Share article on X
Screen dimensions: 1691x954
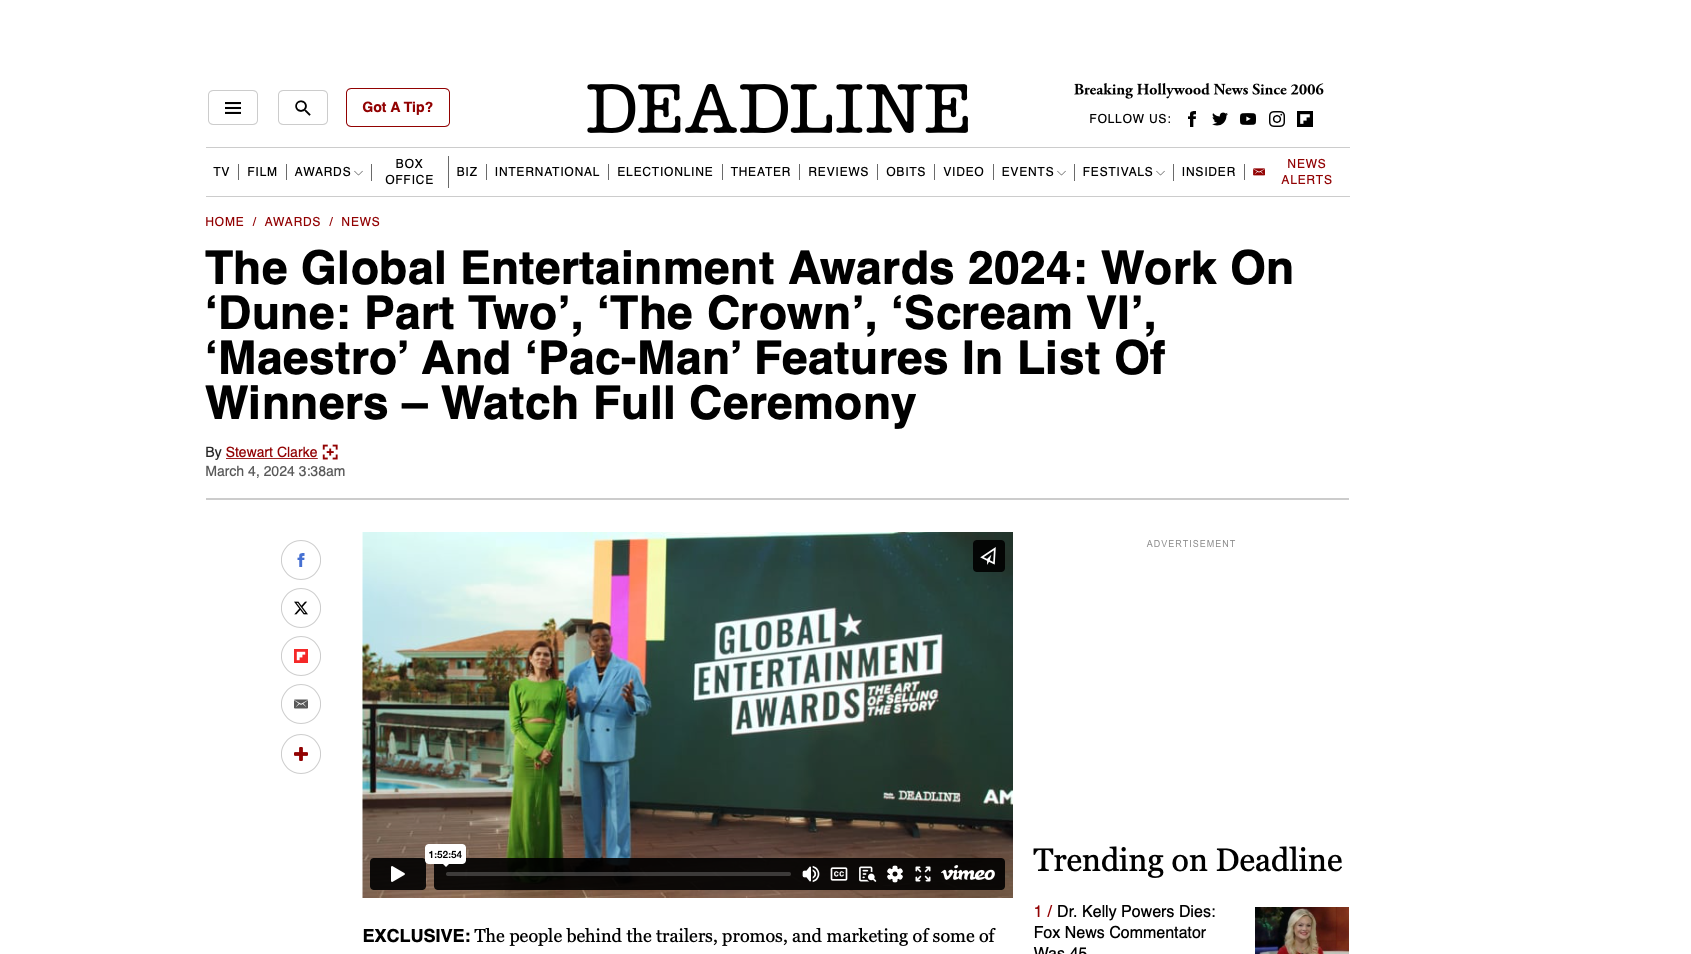301,608
